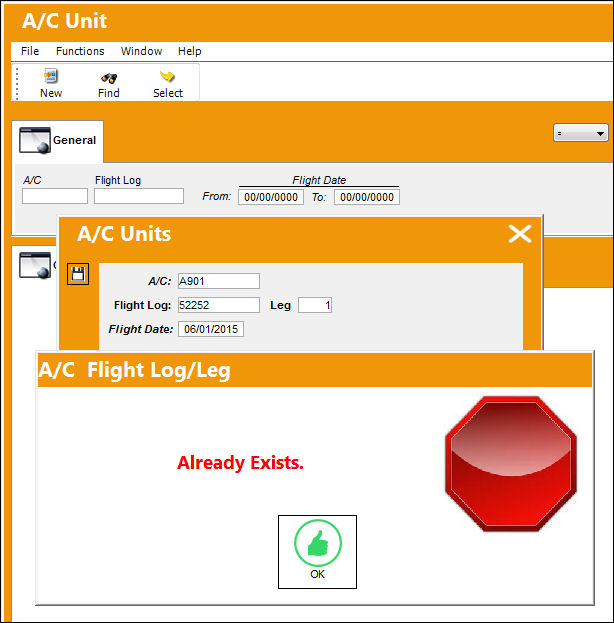
Task: Click the toolbar drag handle dots
Action: point(17,83)
